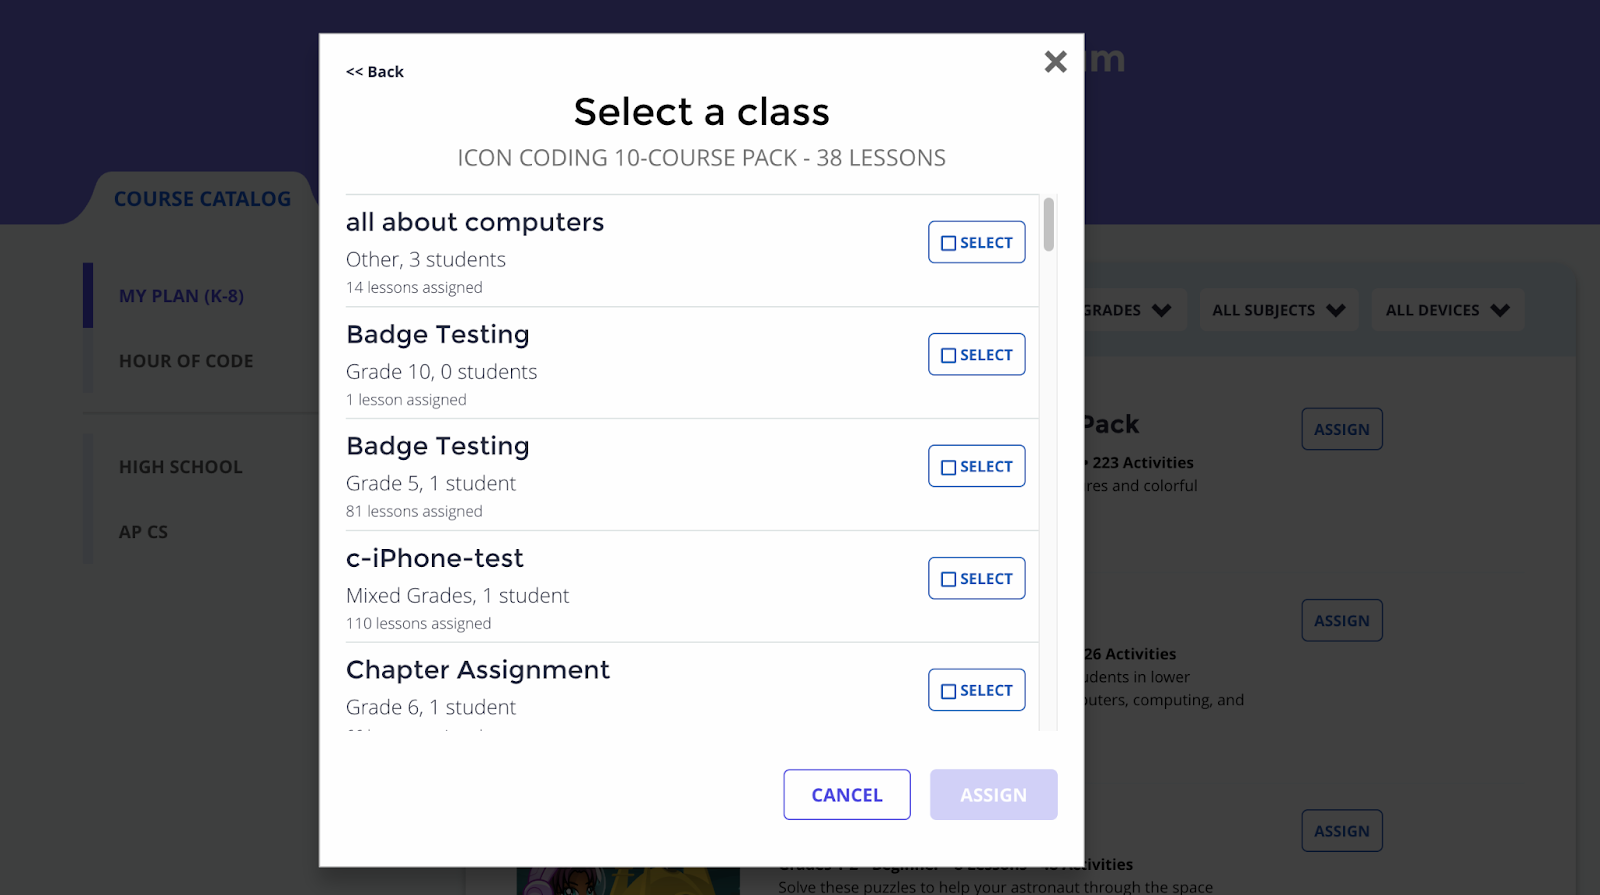Cancel the class selection
The image size is (1600, 895).
point(847,795)
